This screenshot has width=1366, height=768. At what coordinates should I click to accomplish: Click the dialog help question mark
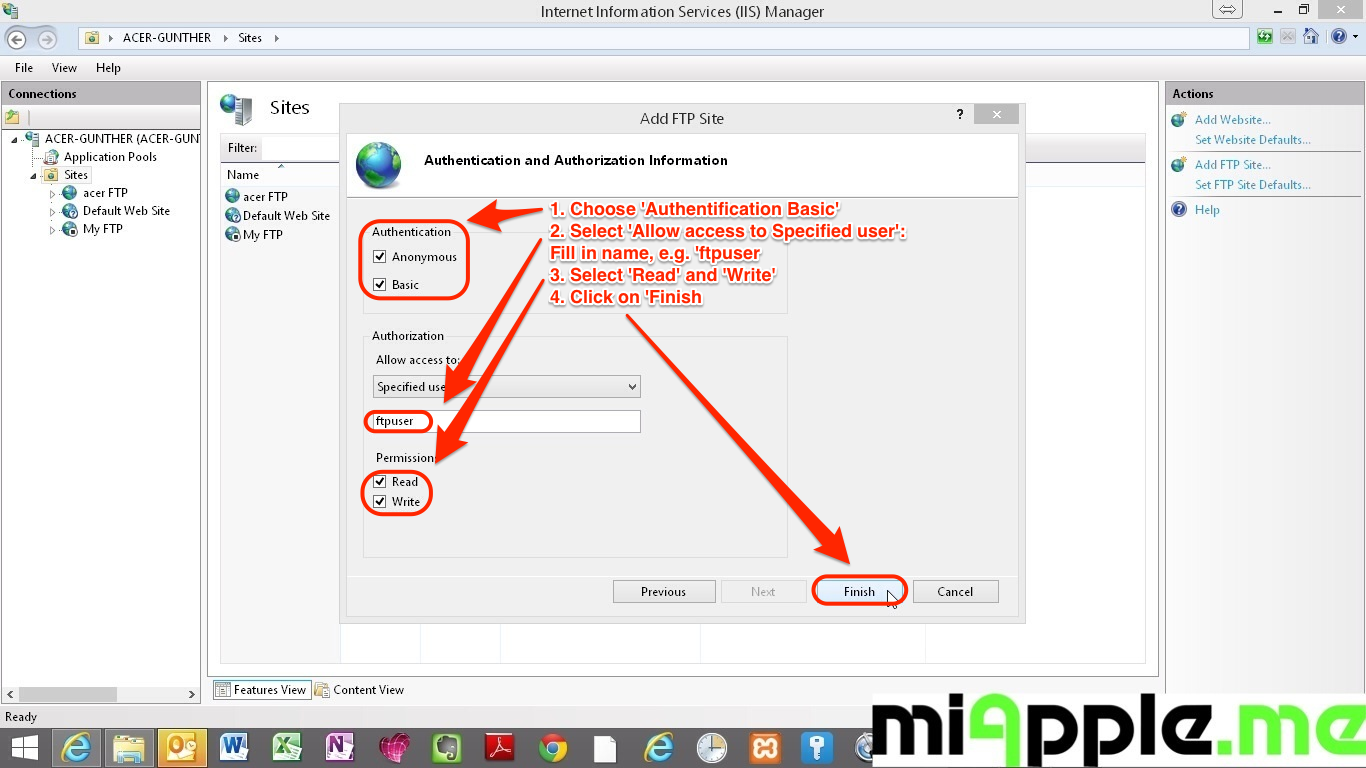click(960, 115)
